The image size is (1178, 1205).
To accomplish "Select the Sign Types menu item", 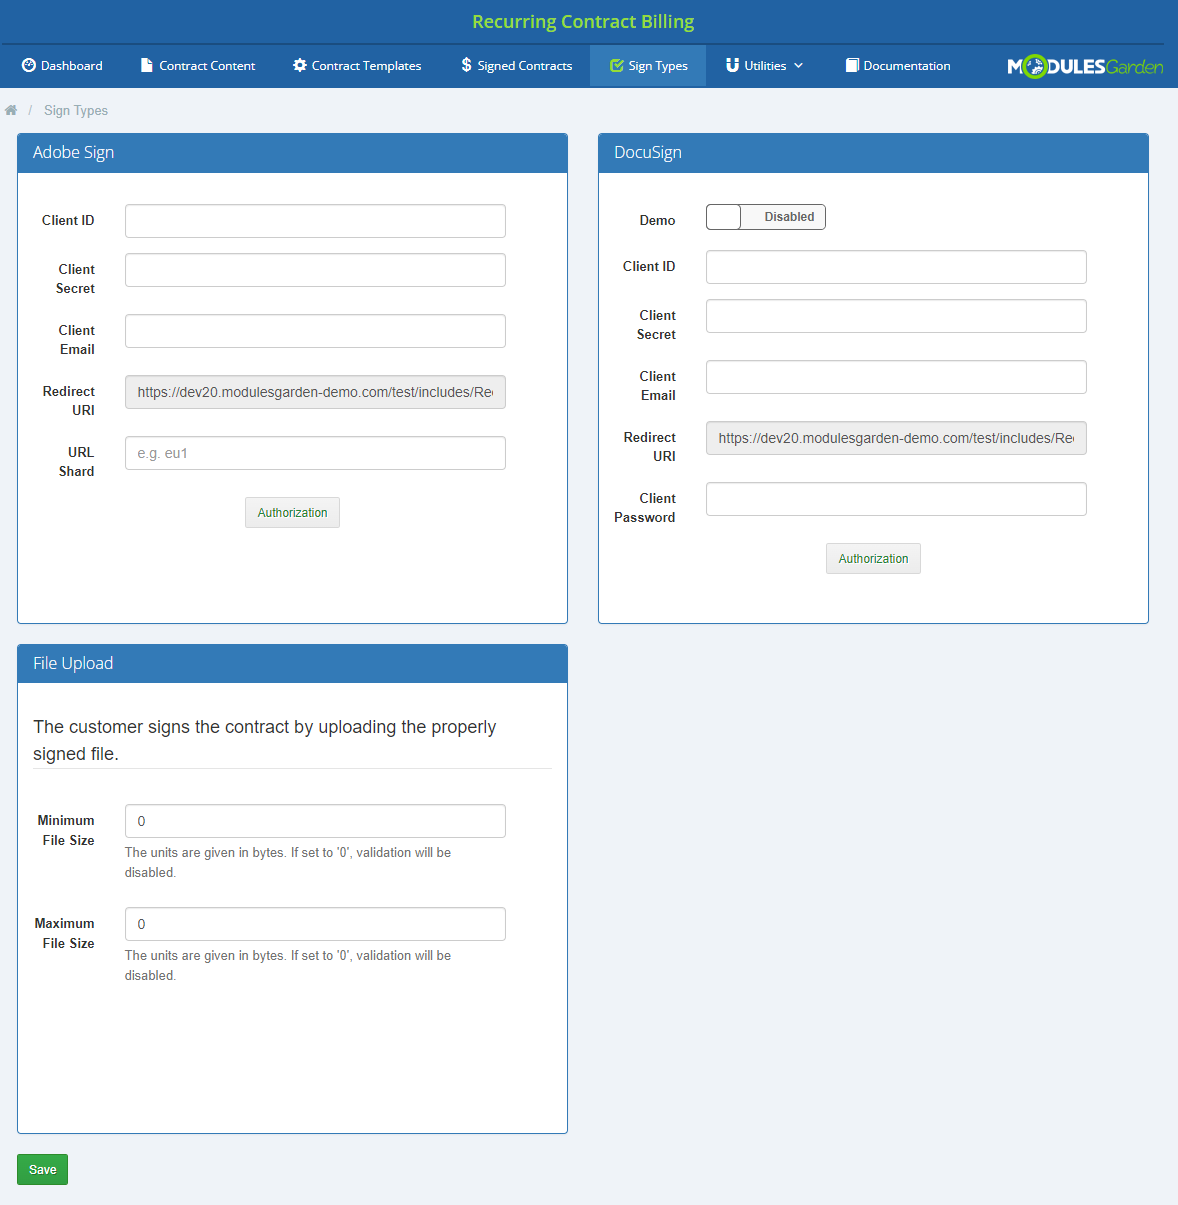I will pyautogui.click(x=648, y=66).
